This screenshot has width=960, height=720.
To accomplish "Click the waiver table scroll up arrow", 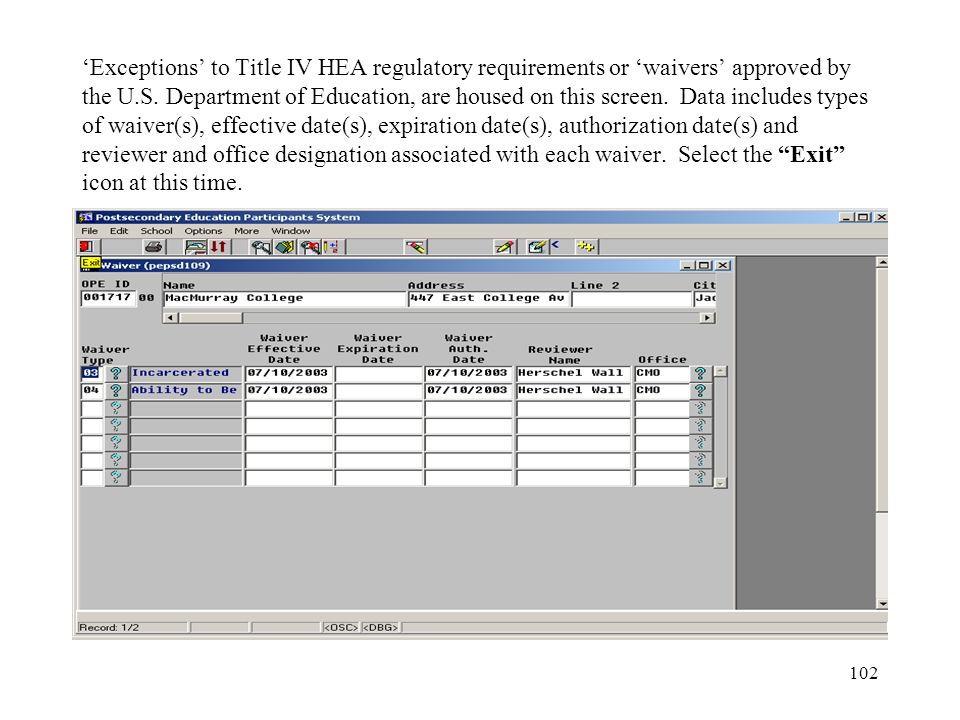I will point(721,372).
